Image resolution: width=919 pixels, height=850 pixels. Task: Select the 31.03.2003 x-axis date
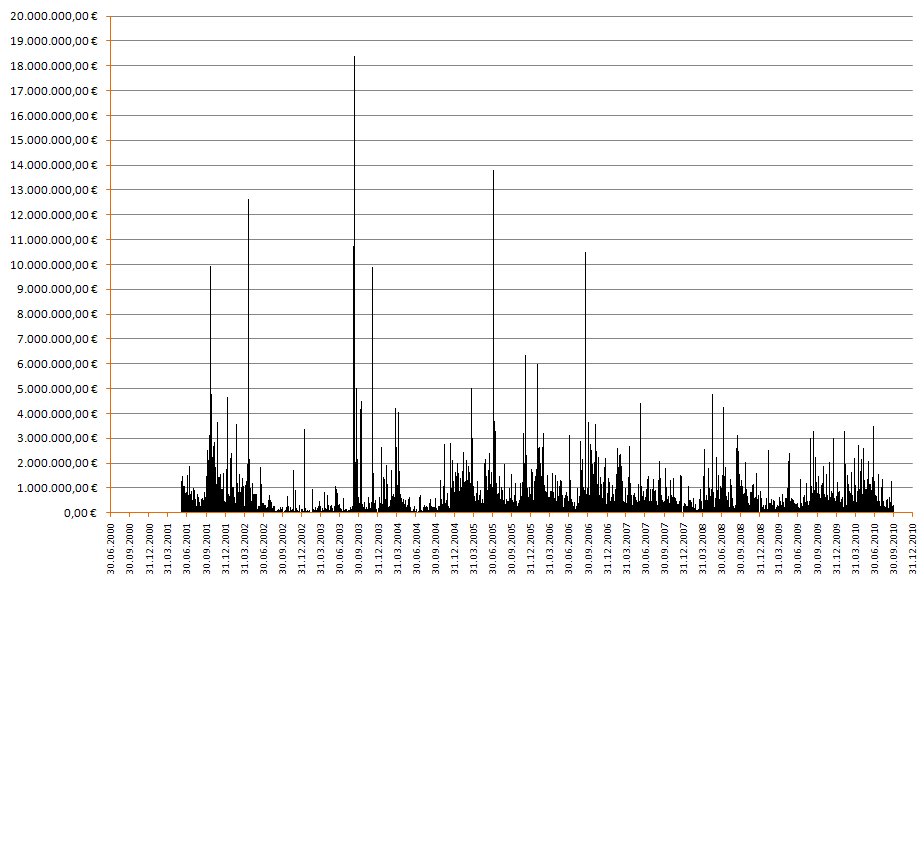tap(321, 549)
